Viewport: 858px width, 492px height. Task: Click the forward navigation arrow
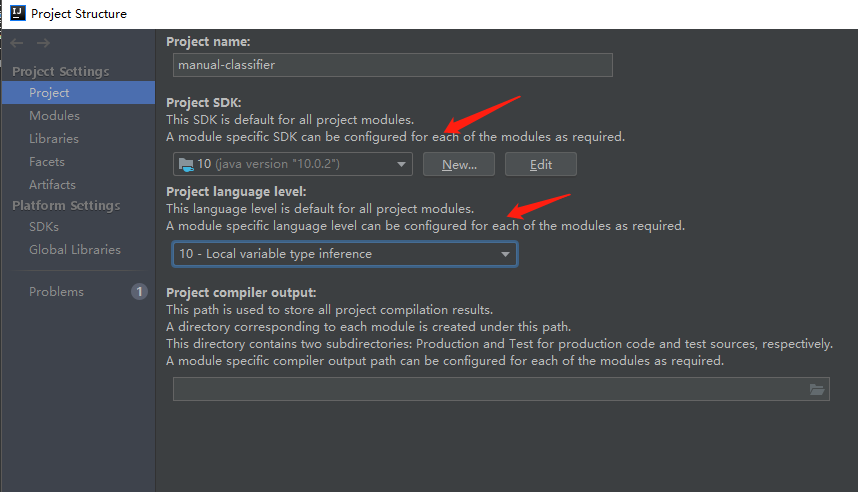click(44, 43)
